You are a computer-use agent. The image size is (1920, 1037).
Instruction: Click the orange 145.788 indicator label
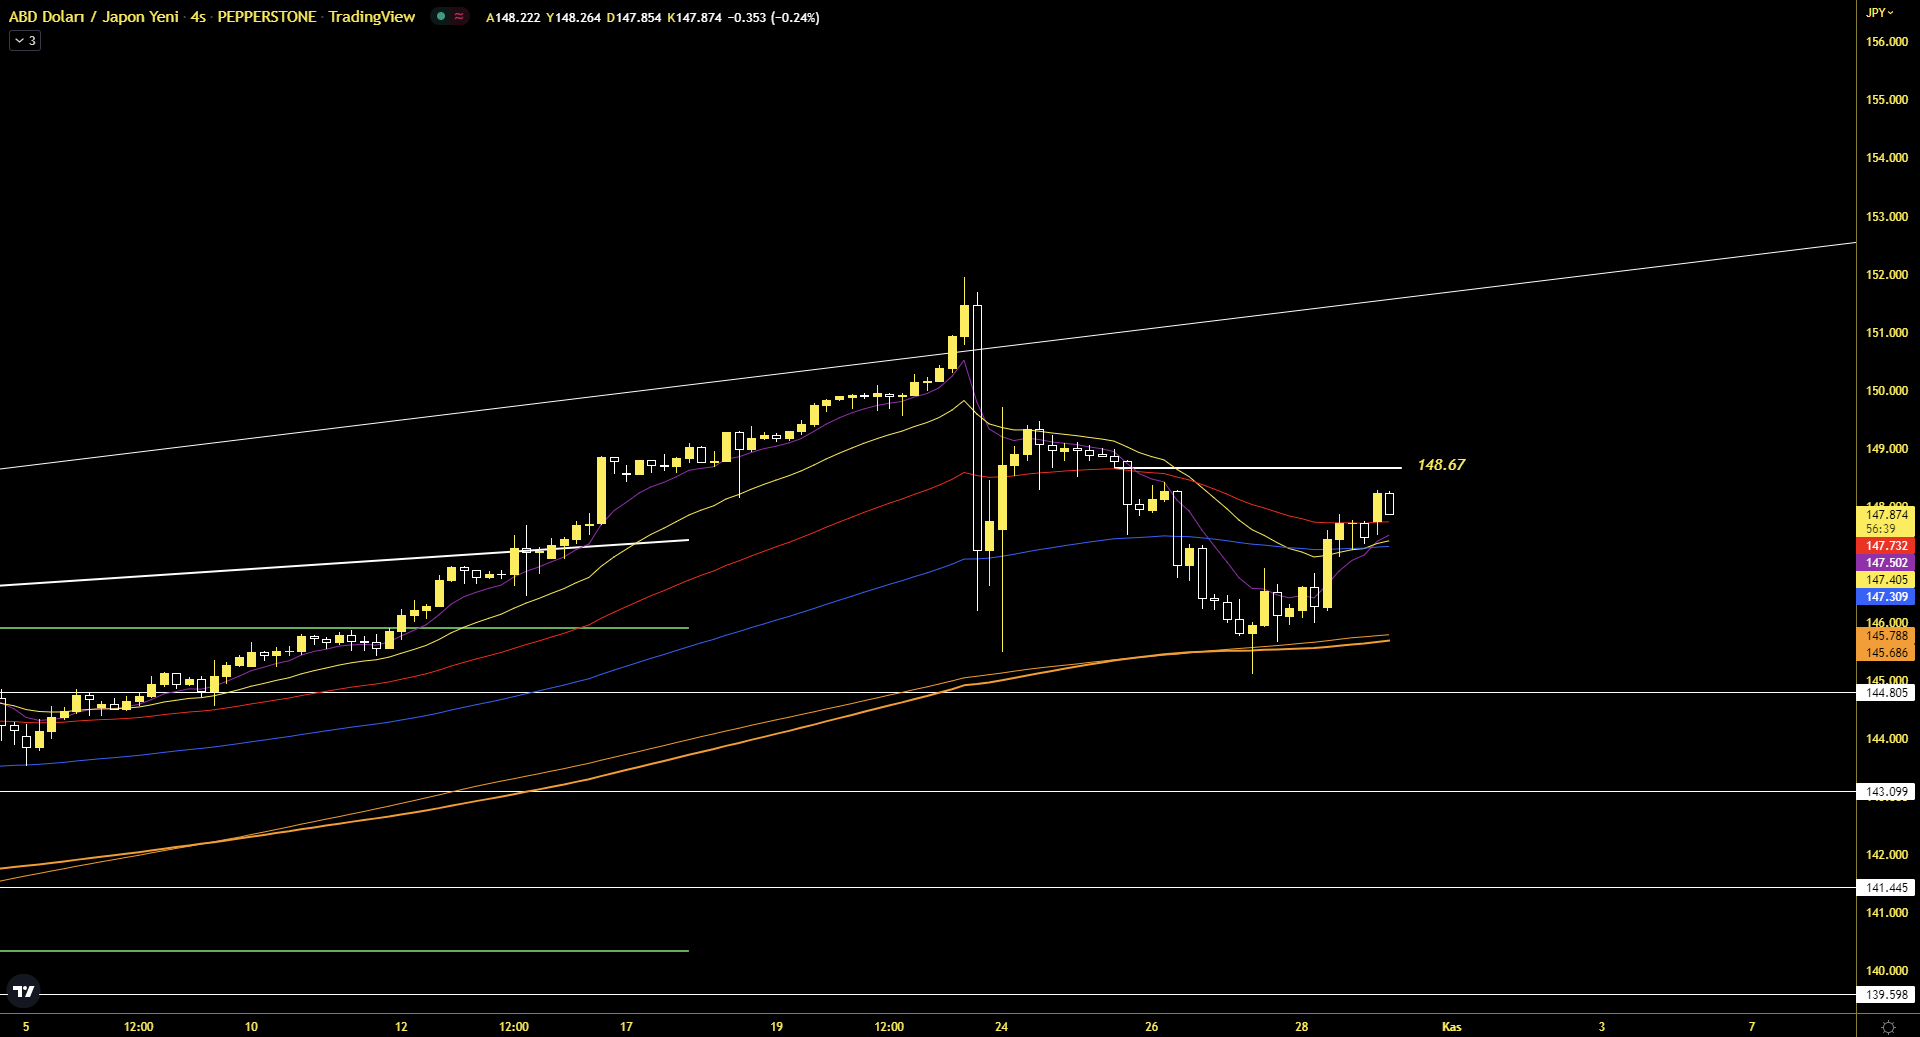click(x=1886, y=636)
